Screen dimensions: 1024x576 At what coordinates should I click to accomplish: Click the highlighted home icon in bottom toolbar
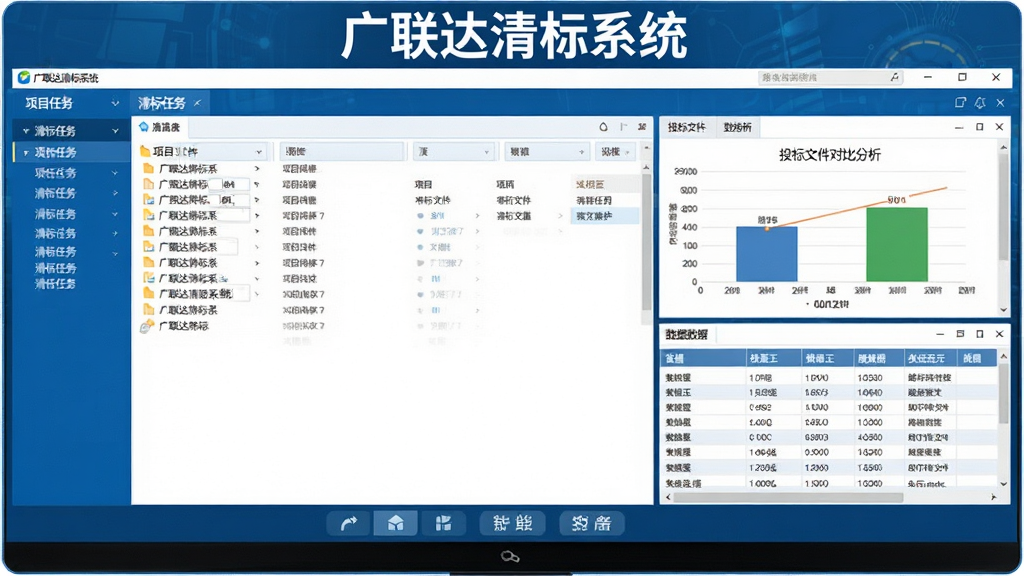pyautogui.click(x=396, y=523)
